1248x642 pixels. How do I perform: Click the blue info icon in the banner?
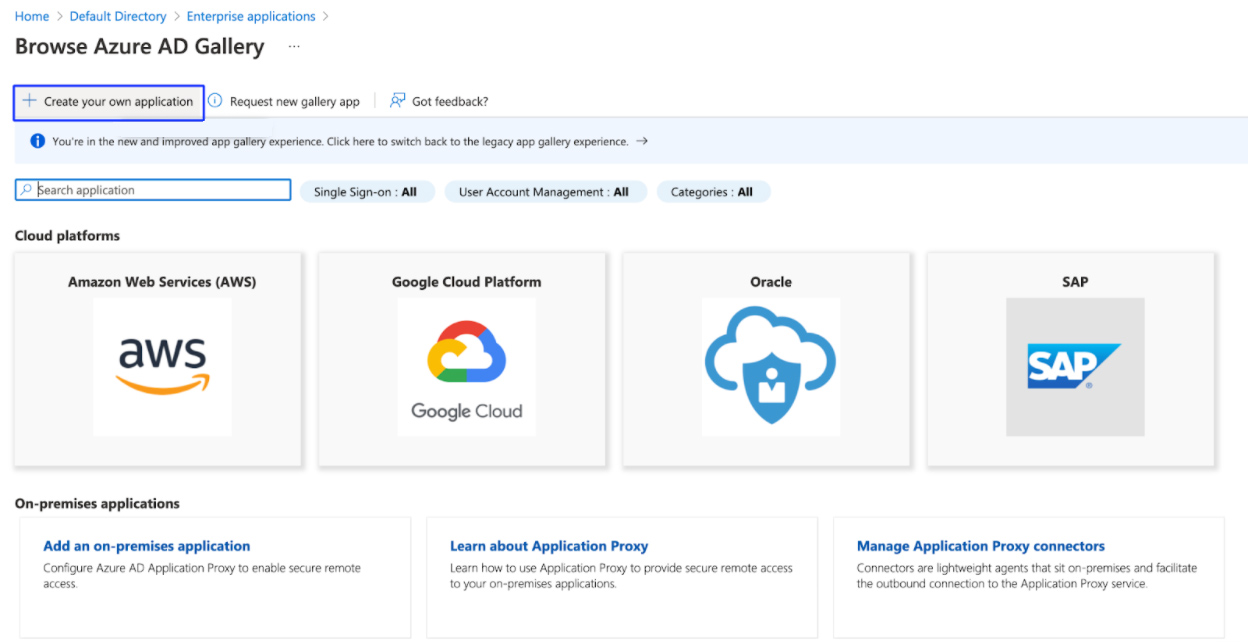(38, 141)
